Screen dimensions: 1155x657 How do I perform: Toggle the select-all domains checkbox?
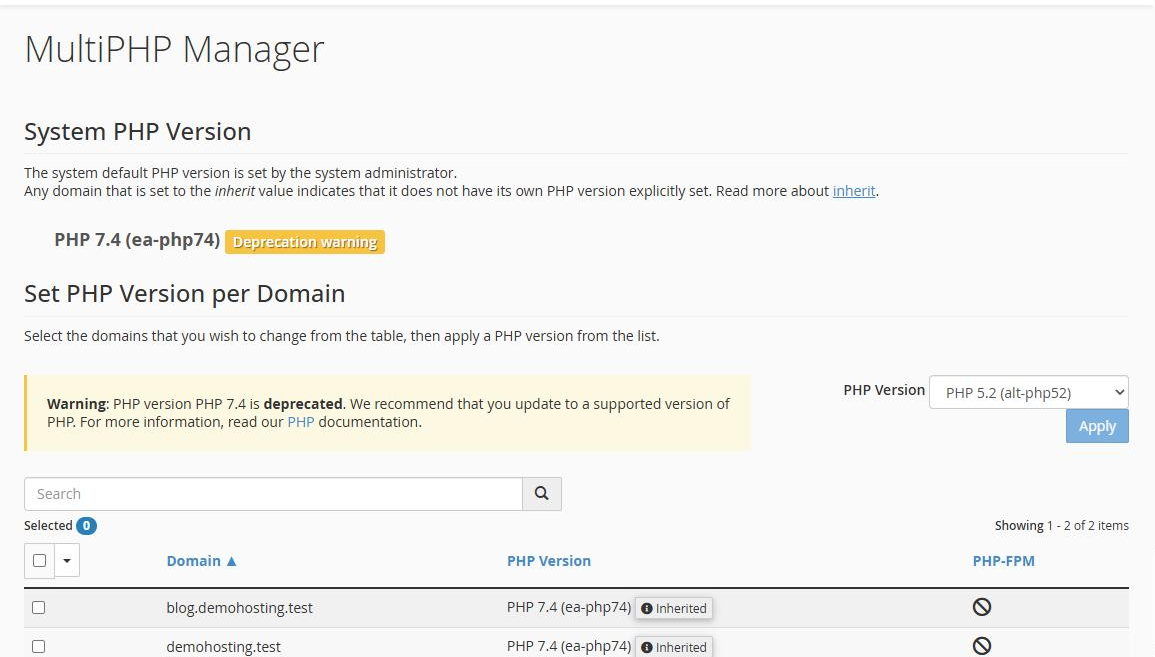(x=40, y=561)
